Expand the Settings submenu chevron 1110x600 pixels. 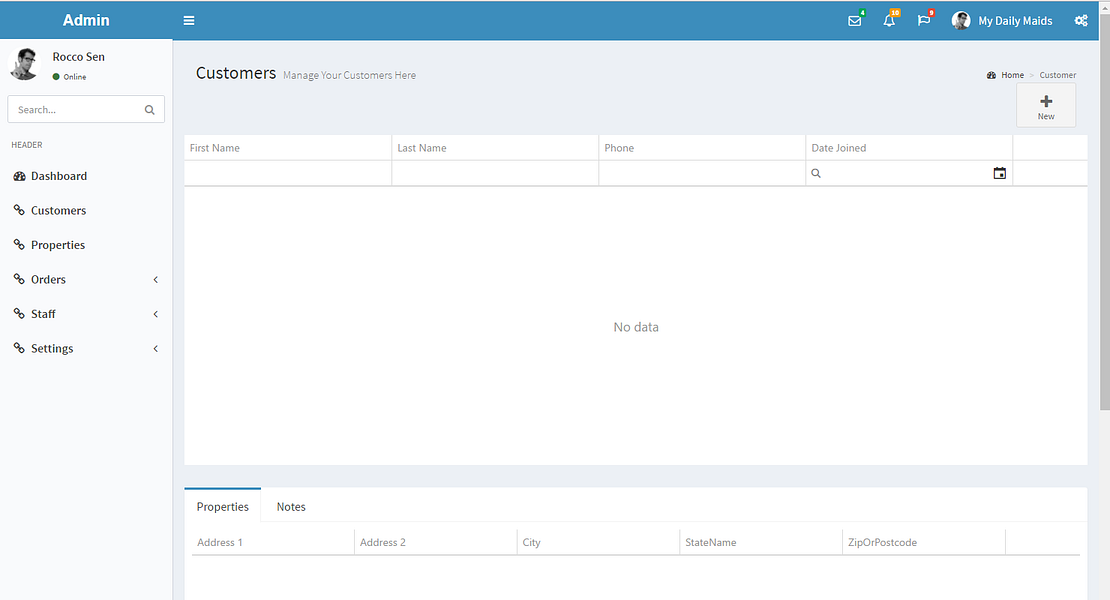(156, 349)
